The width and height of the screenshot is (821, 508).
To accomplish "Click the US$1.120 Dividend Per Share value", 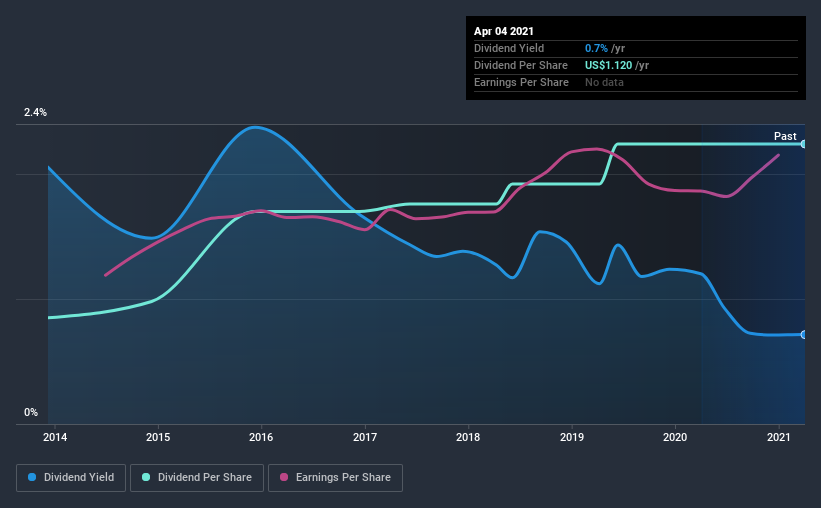I will pos(608,65).
